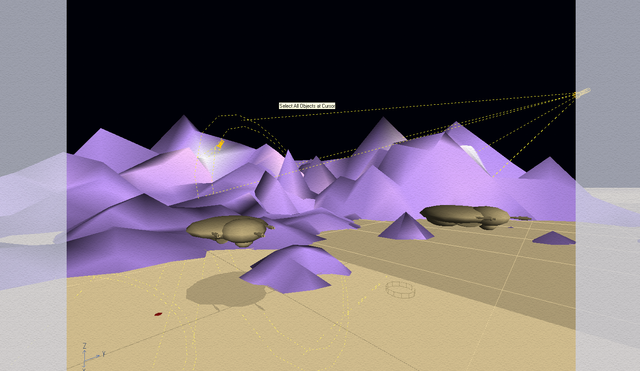Select the larger tan blimp near the right mountains
The width and height of the screenshot is (640, 371).
pos(465,217)
